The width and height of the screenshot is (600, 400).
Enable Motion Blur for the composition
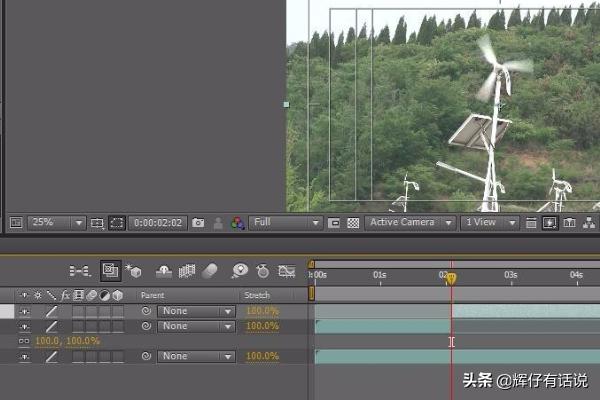tap(209, 271)
